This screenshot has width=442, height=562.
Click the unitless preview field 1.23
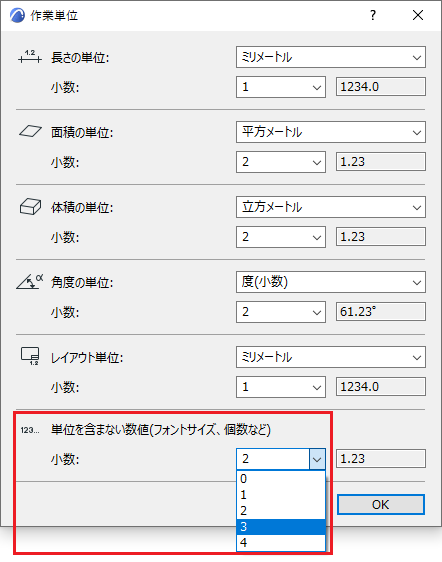click(x=381, y=459)
